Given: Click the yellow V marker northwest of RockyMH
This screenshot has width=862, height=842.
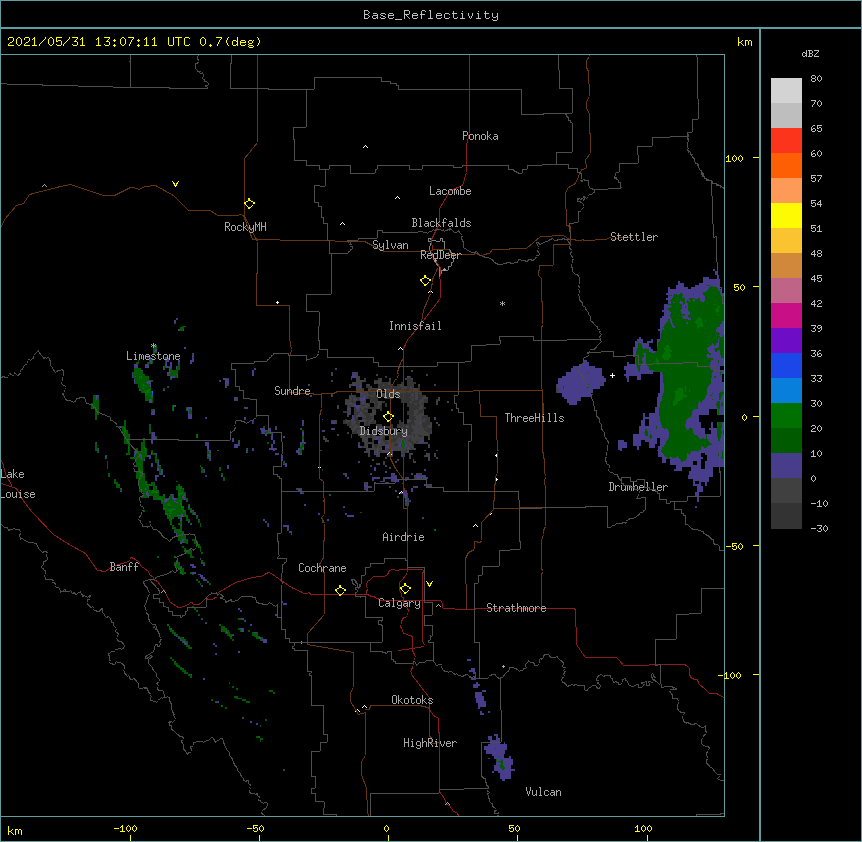Looking at the screenshot, I should [x=175, y=184].
